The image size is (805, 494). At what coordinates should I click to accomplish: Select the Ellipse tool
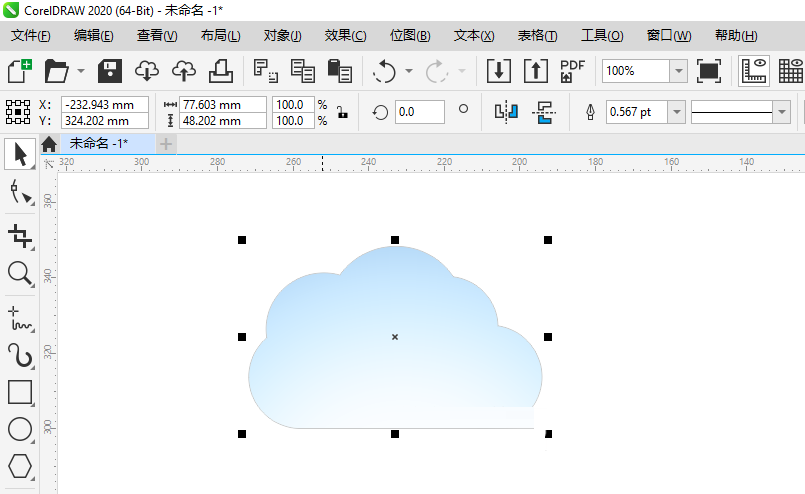[20, 429]
